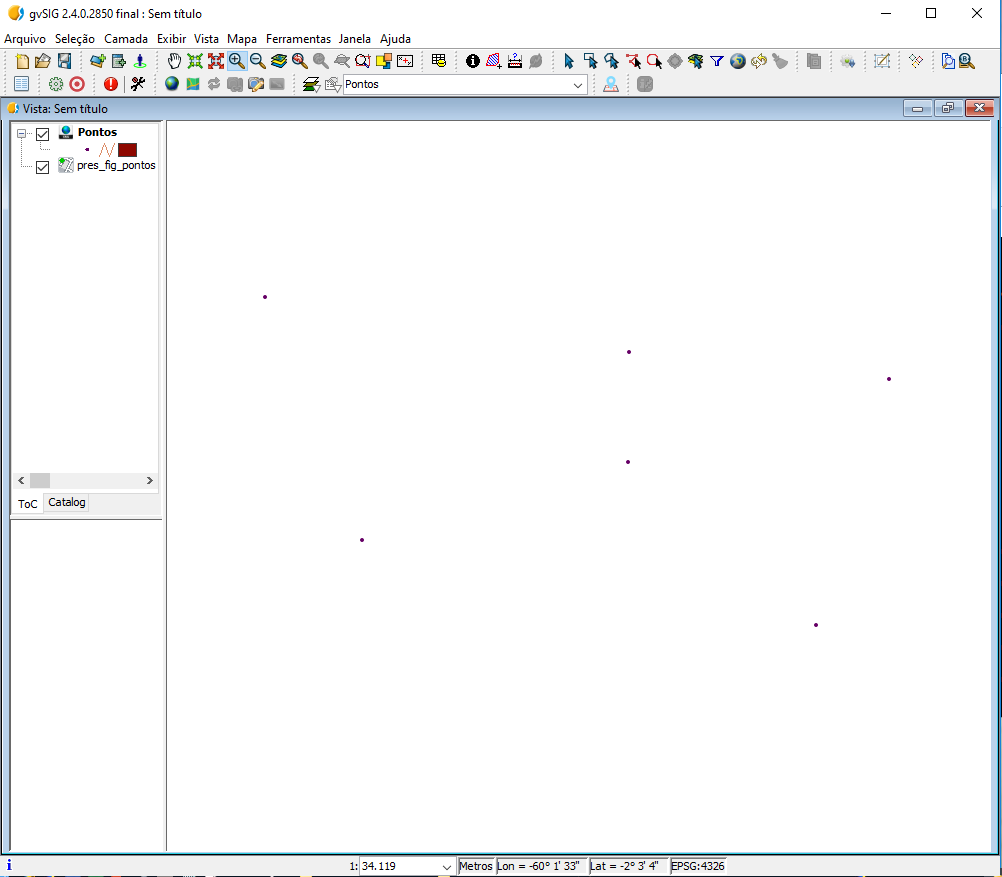Expand the map scale dropdown
The height and width of the screenshot is (877, 1002).
point(446,866)
